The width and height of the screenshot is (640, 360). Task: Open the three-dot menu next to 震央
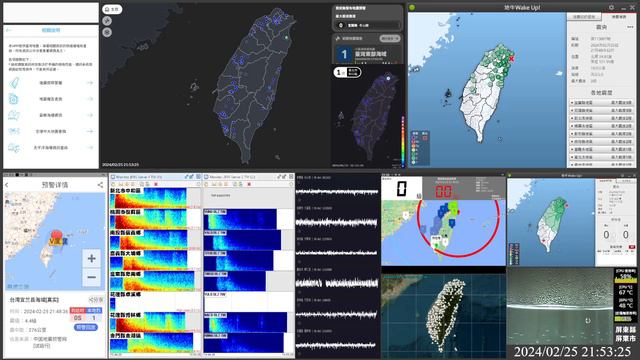click(x=630, y=27)
